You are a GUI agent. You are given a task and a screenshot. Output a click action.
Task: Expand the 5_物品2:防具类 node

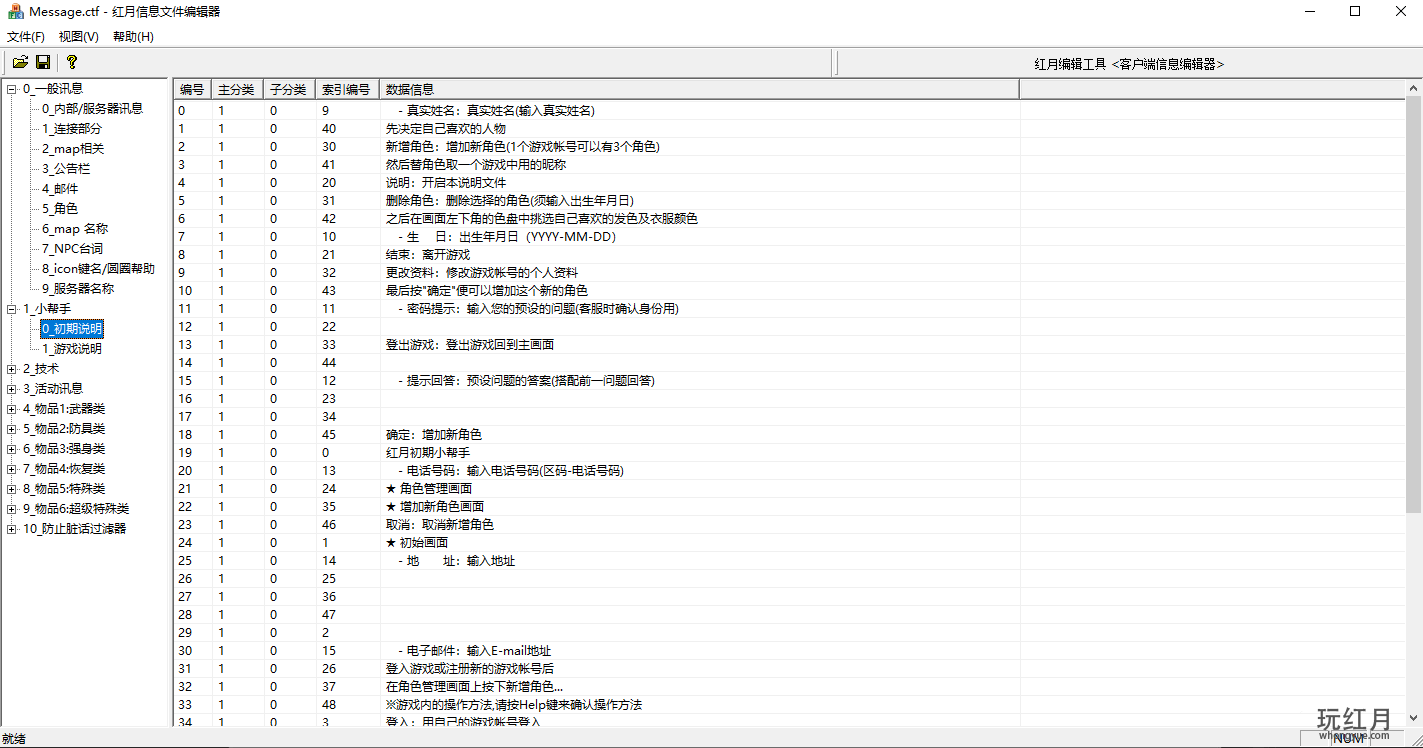(11, 429)
